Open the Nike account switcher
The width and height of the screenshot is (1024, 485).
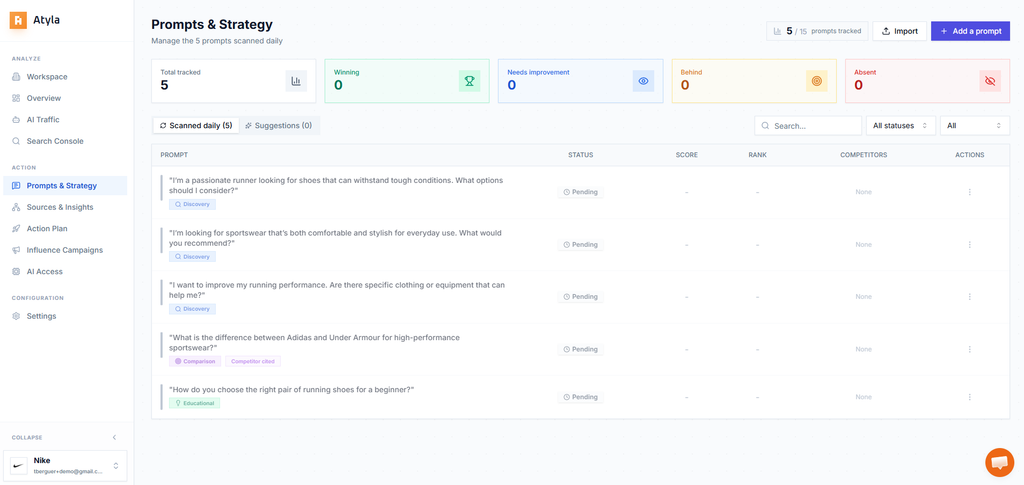pos(65,465)
